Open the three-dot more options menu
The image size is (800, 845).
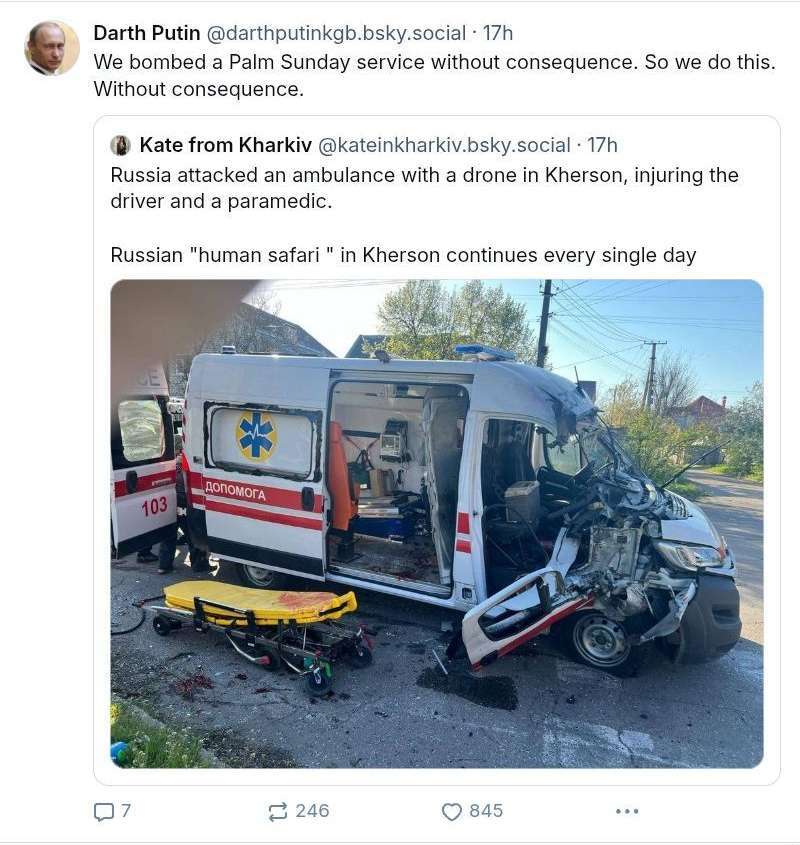tap(627, 811)
